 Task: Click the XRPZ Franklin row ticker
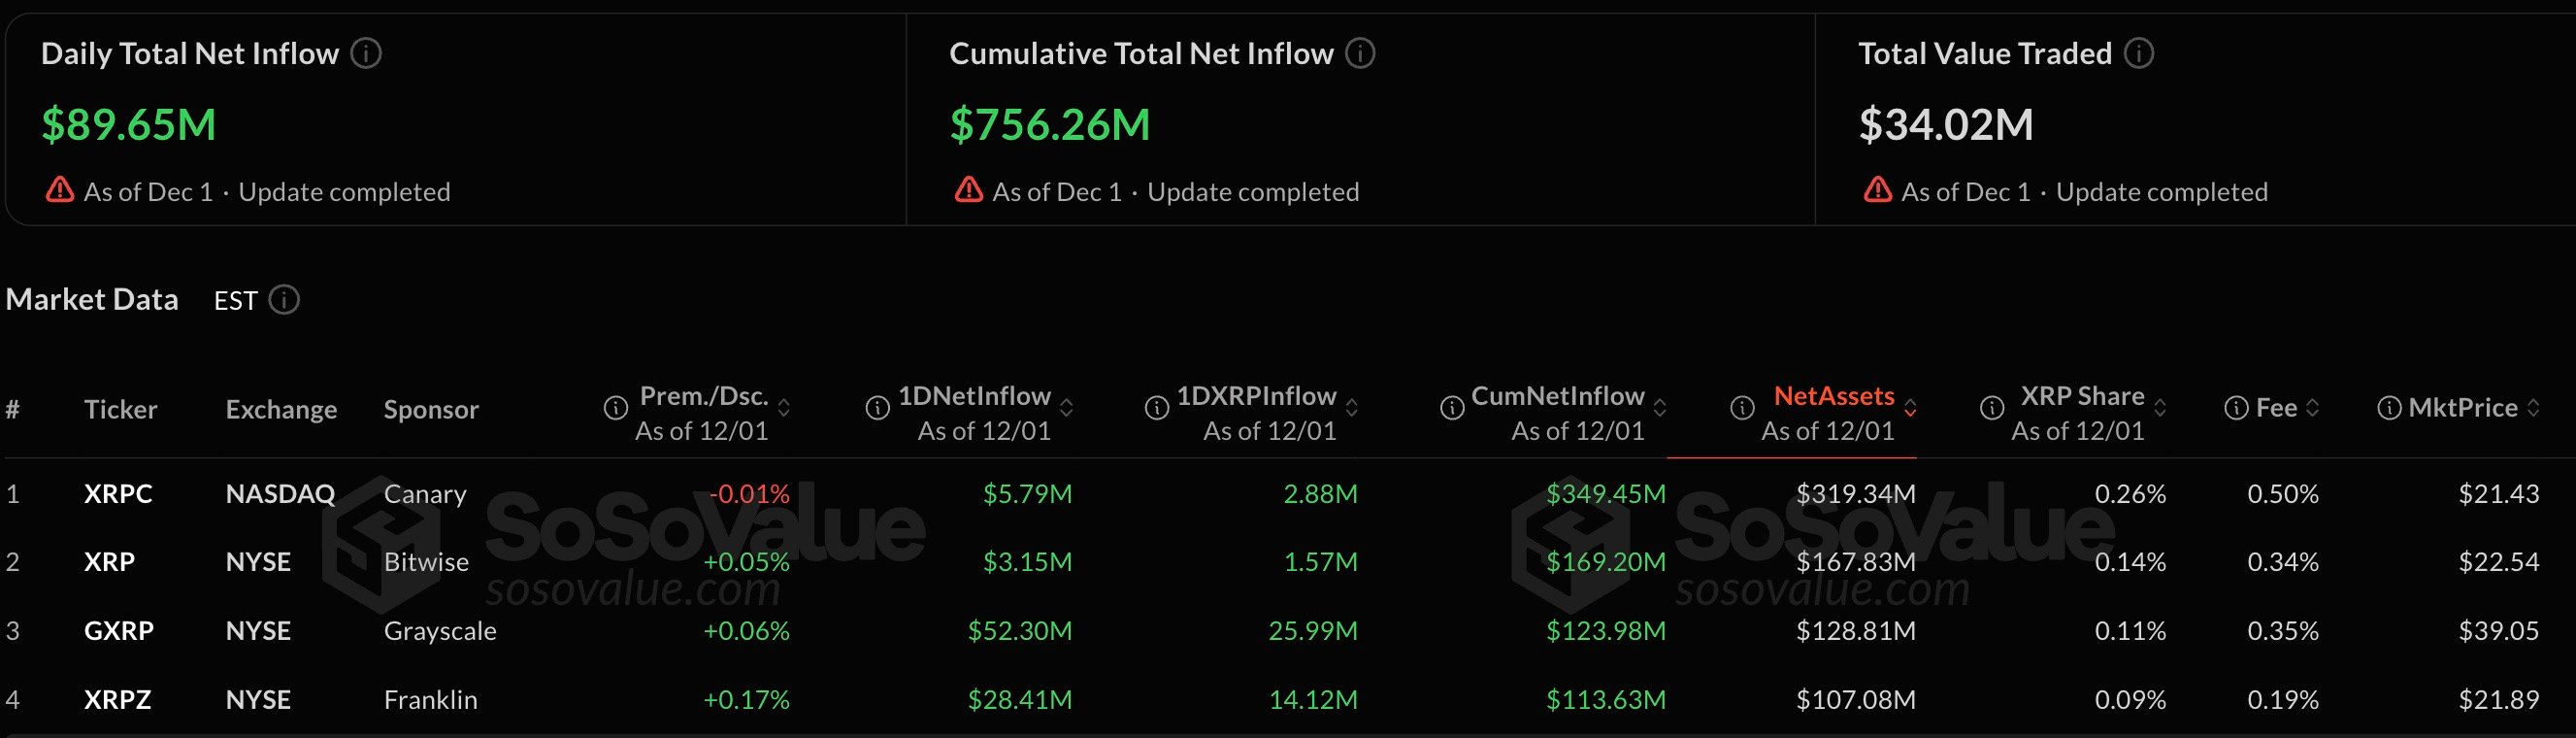point(117,700)
